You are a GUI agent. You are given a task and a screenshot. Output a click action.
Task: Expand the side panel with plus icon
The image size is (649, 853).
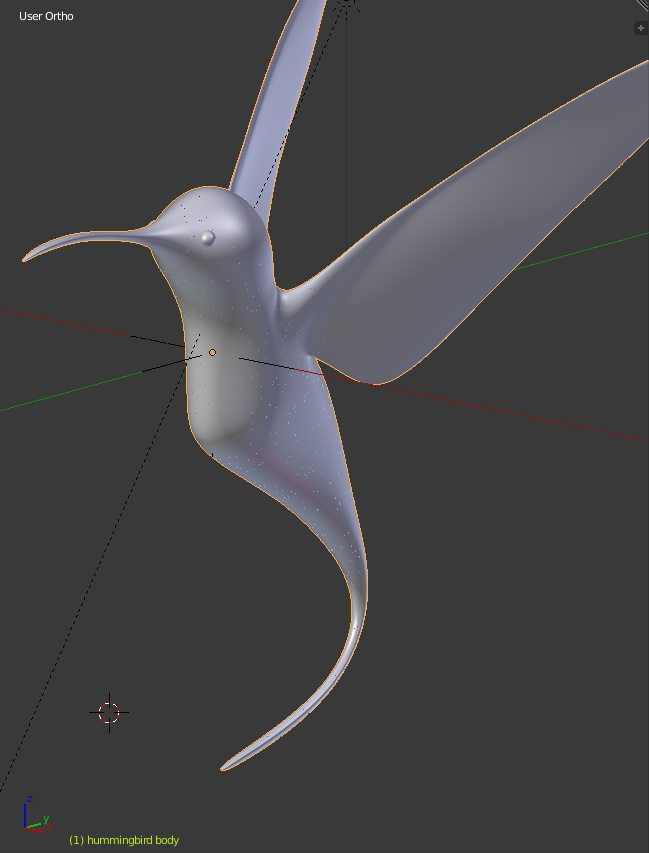tap(641, 28)
